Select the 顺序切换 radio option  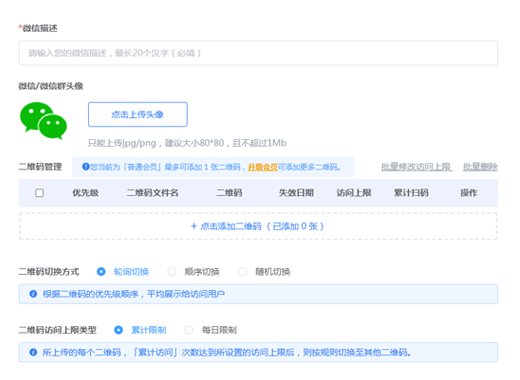point(193,272)
